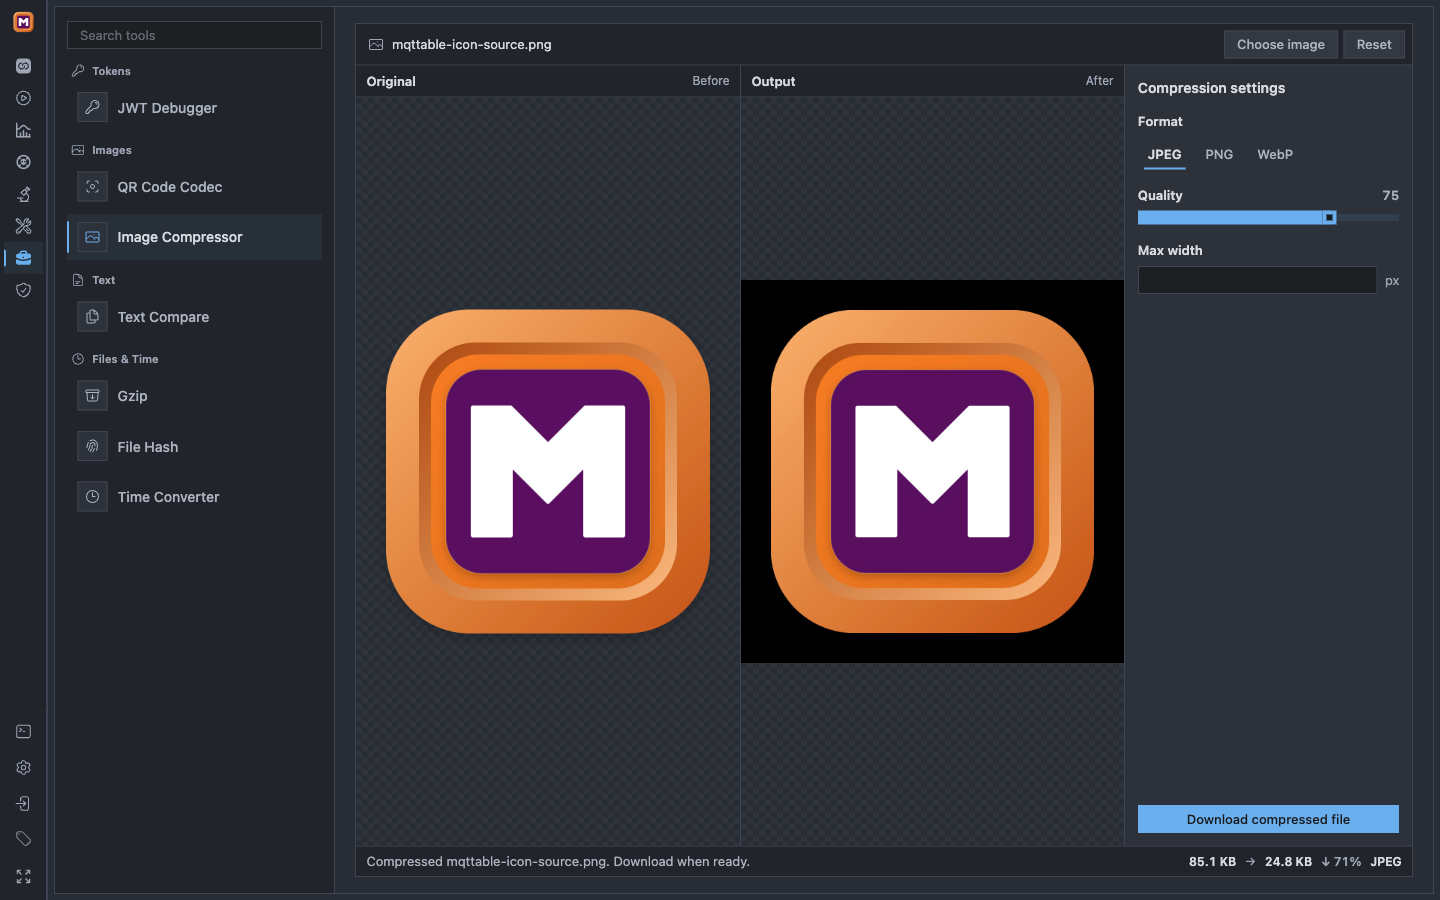Open the wrench-and-screwdriver icon in the sidebar
Viewport: 1440px width, 900px height.
click(23, 226)
